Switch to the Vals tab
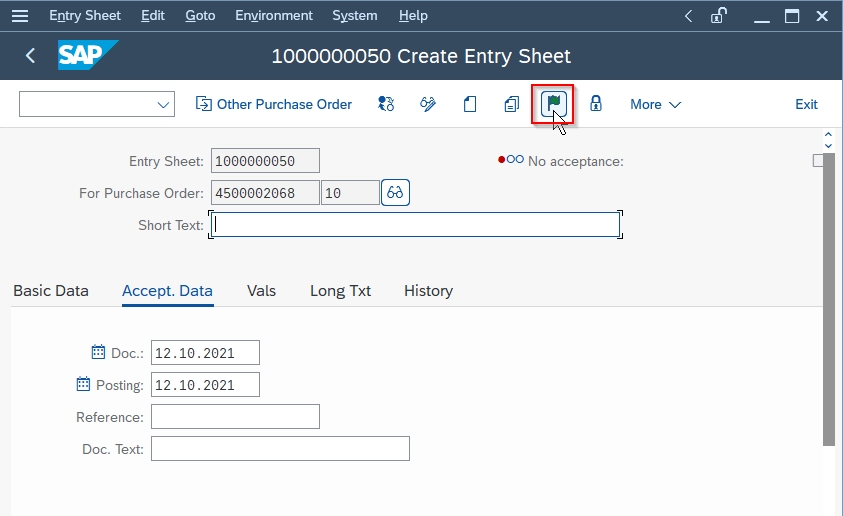The image size is (843, 516). coord(261,291)
